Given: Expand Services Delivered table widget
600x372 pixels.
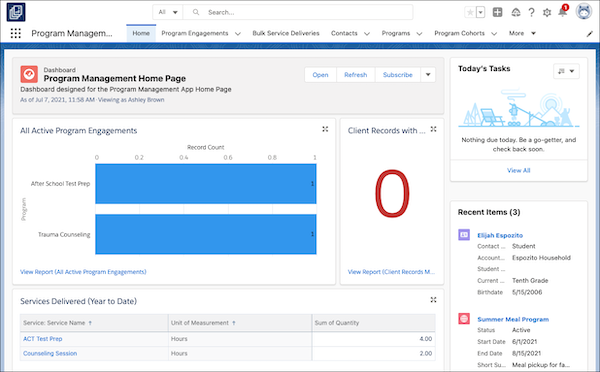Looking at the screenshot, I should [x=433, y=300].
